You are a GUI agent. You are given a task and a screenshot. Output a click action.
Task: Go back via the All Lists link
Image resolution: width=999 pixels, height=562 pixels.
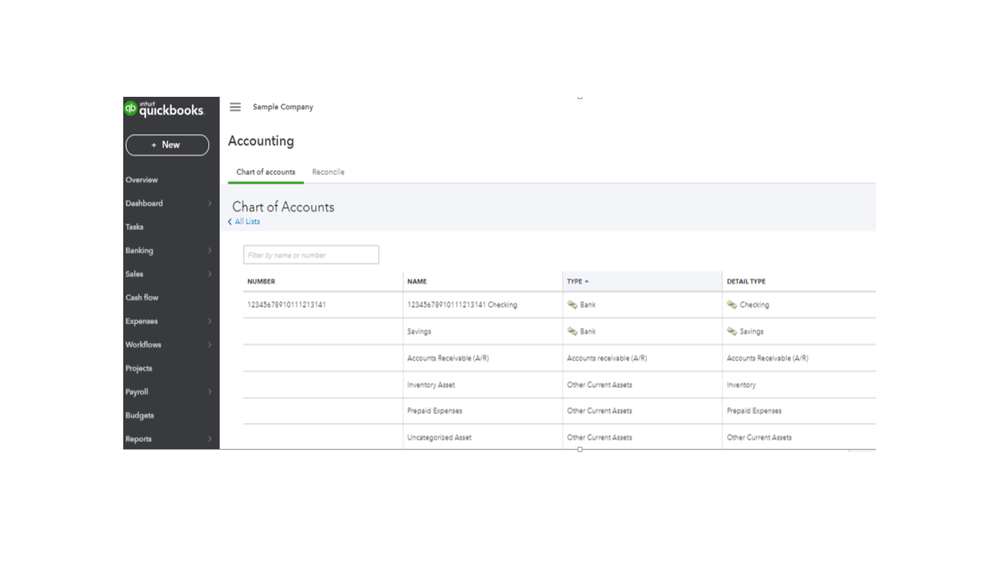point(246,222)
